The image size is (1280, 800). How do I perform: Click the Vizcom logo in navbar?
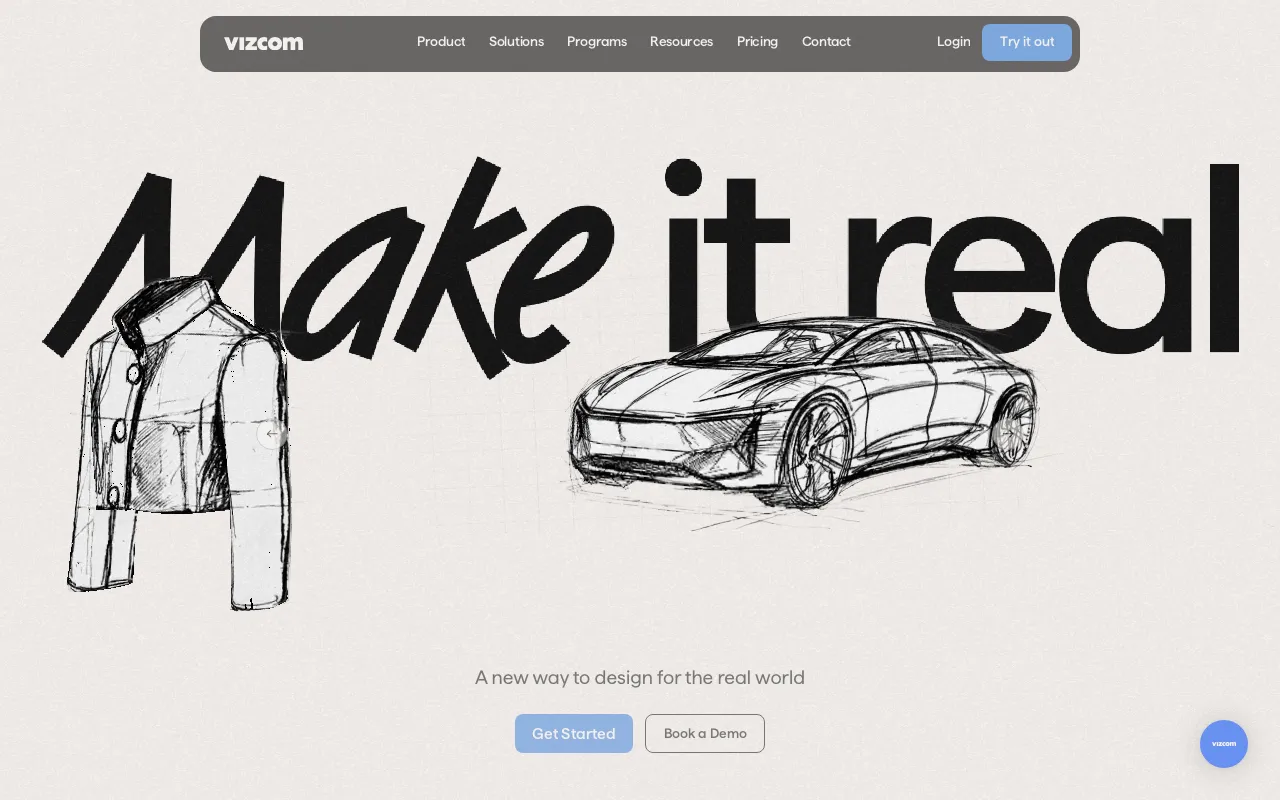coord(263,43)
